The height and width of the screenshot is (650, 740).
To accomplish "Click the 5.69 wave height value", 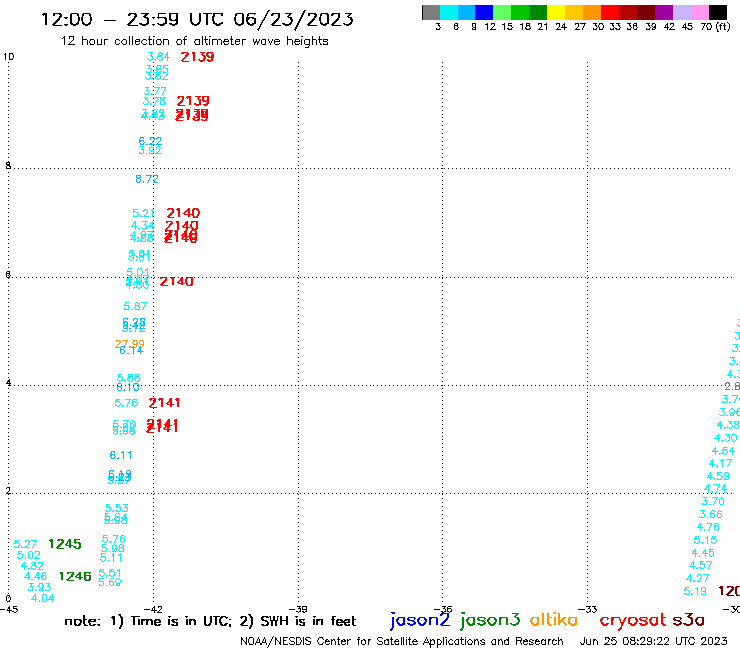I will coord(109,582).
